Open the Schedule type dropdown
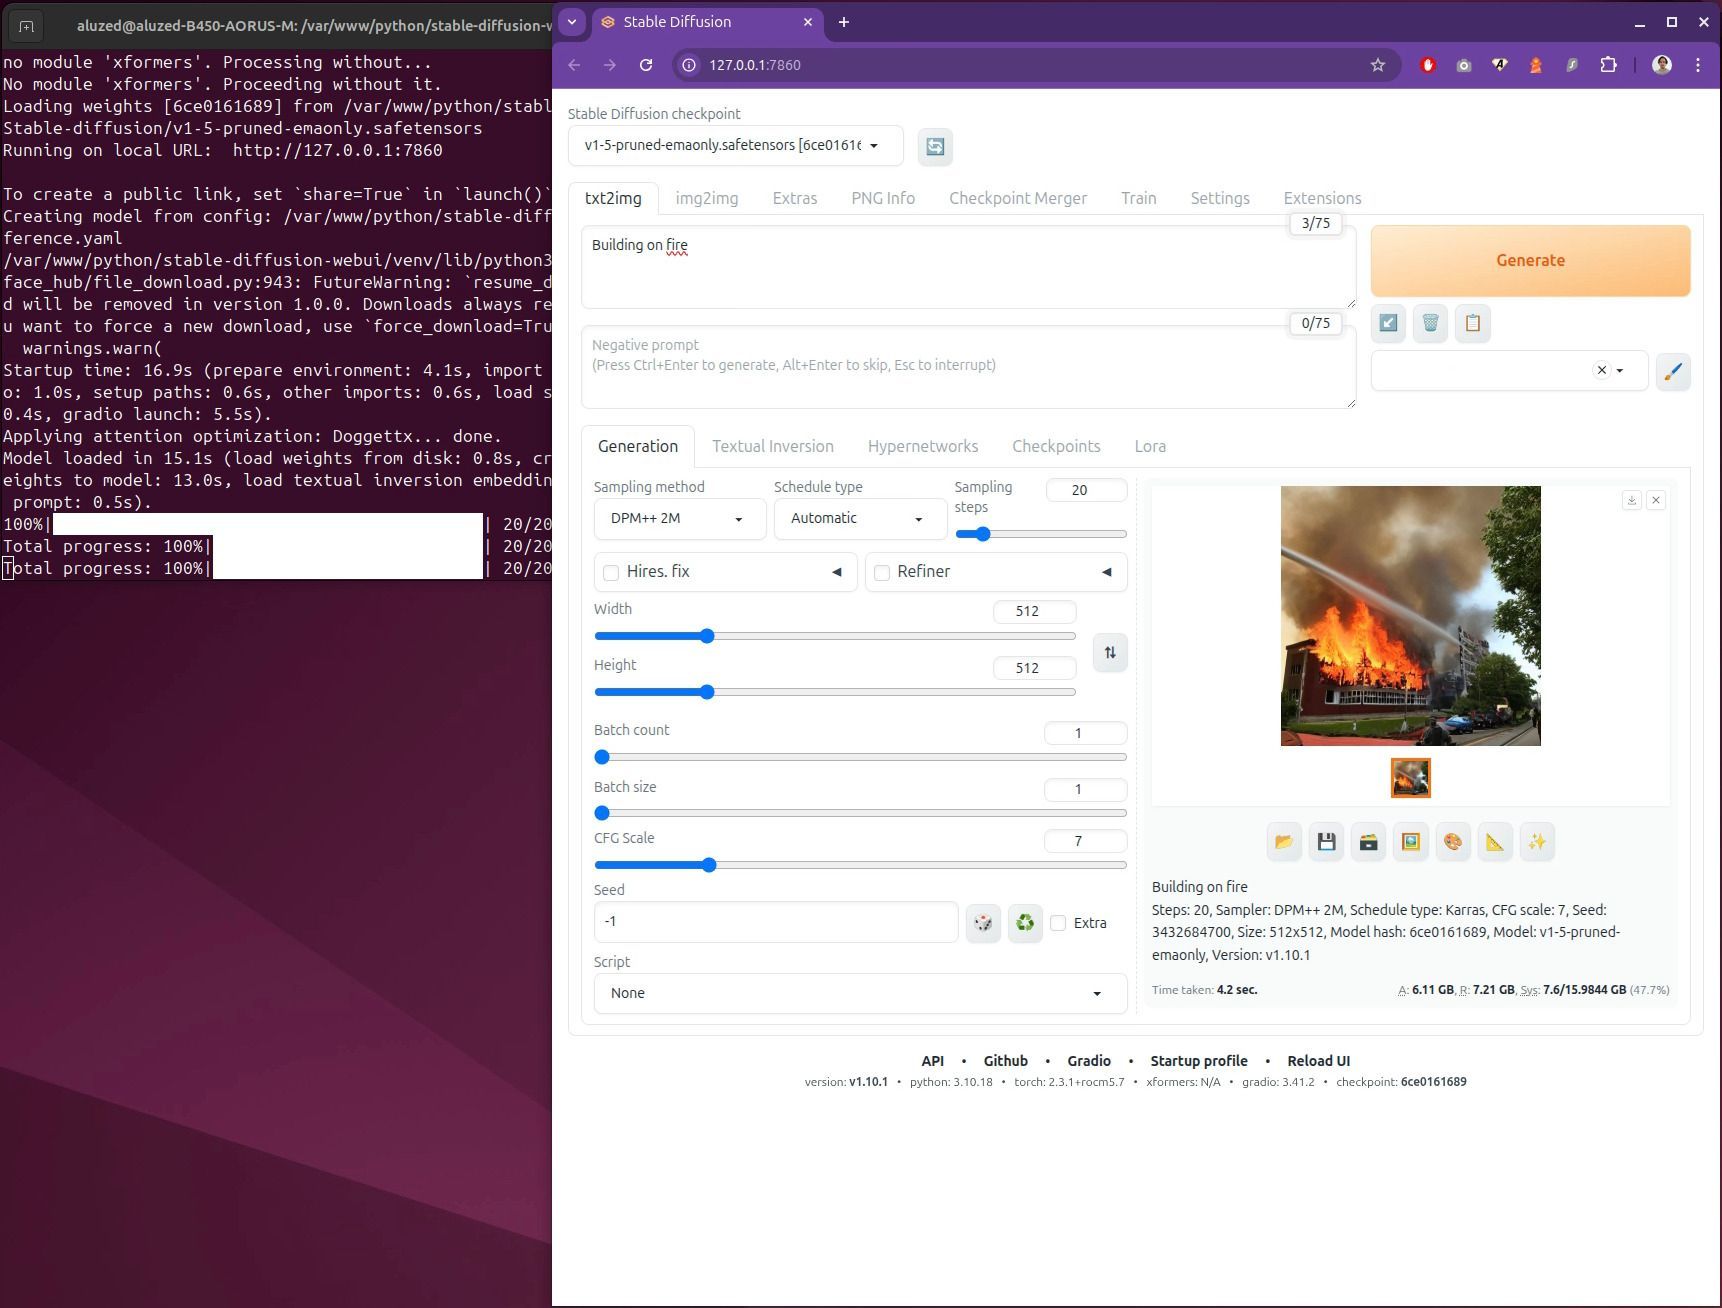1722x1308 pixels. coord(859,519)
